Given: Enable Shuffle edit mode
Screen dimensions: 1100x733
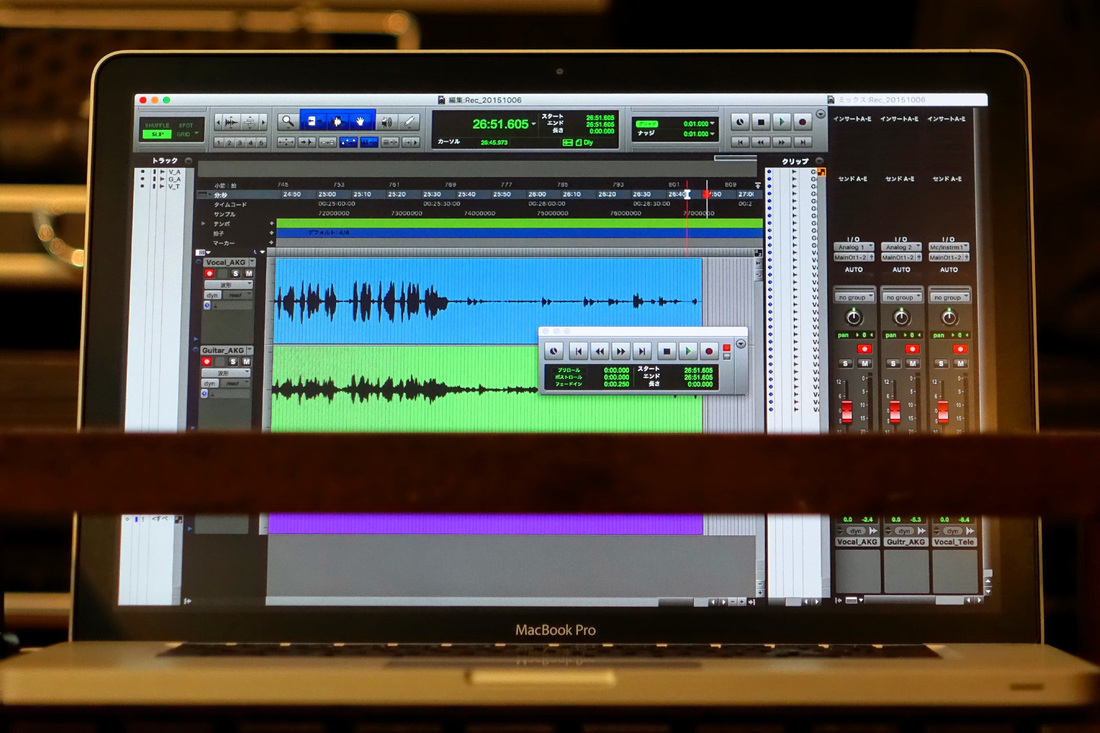Looking at the screenshot, I should 156,125.
